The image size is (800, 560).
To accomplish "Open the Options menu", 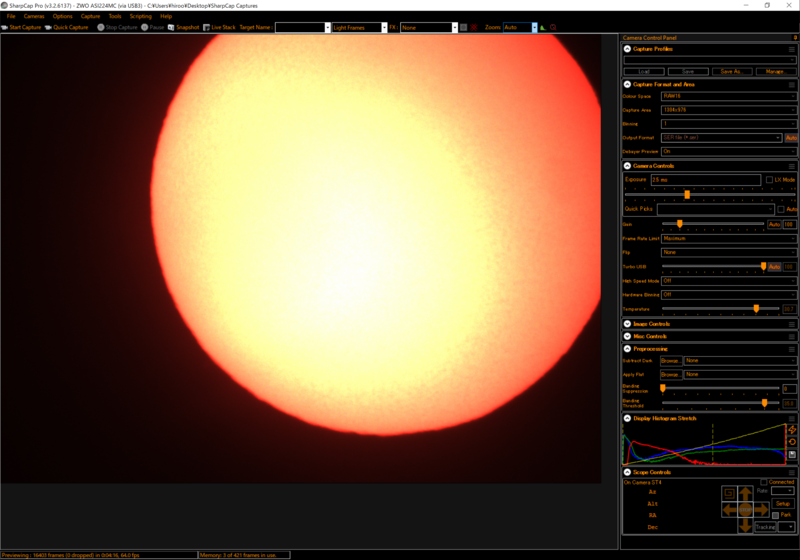I will (63, 16).
